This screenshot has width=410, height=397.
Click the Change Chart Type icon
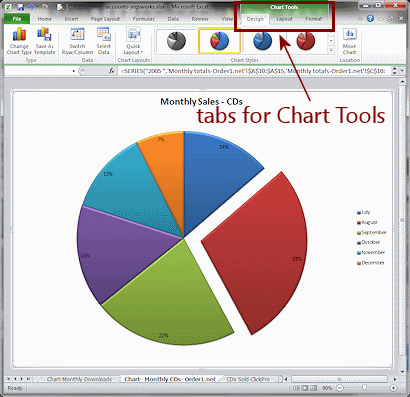[19, 41]
